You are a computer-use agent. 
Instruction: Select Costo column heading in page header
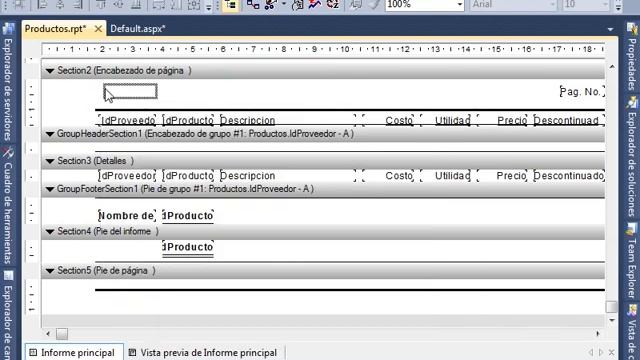[x=388, y=120]
